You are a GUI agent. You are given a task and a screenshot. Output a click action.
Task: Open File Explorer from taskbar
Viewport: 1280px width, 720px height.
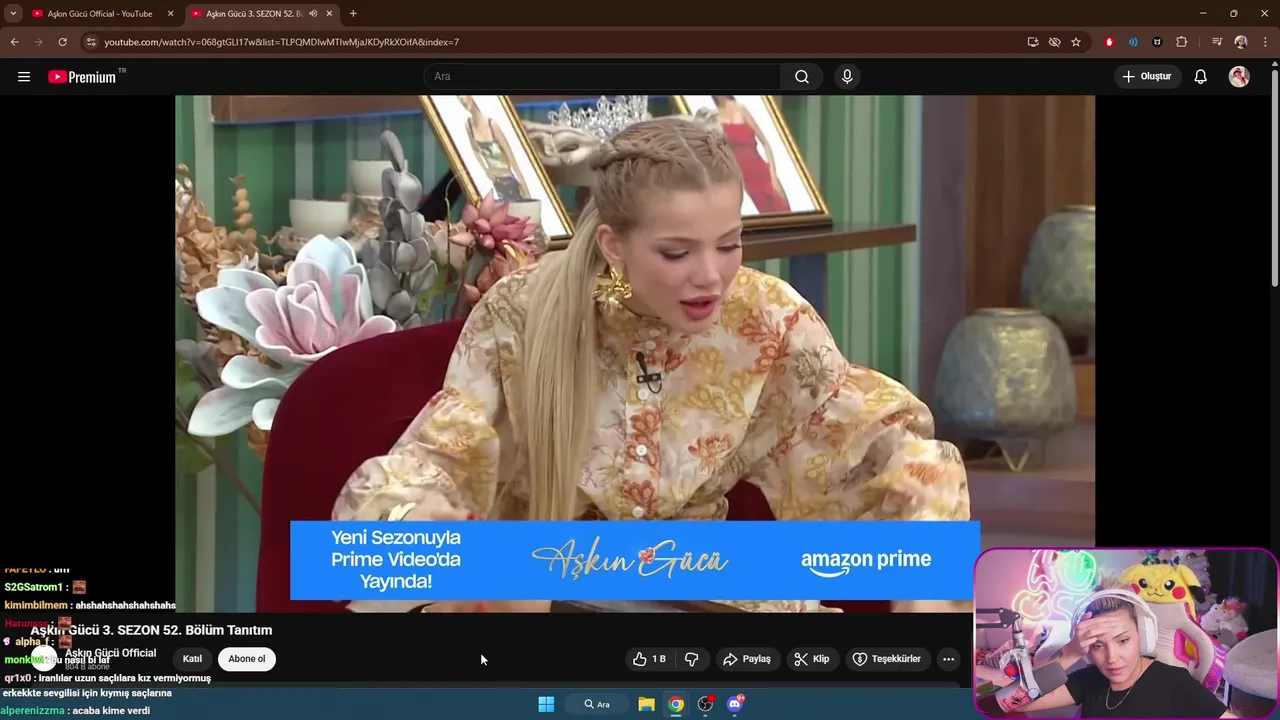coord(647,704)
